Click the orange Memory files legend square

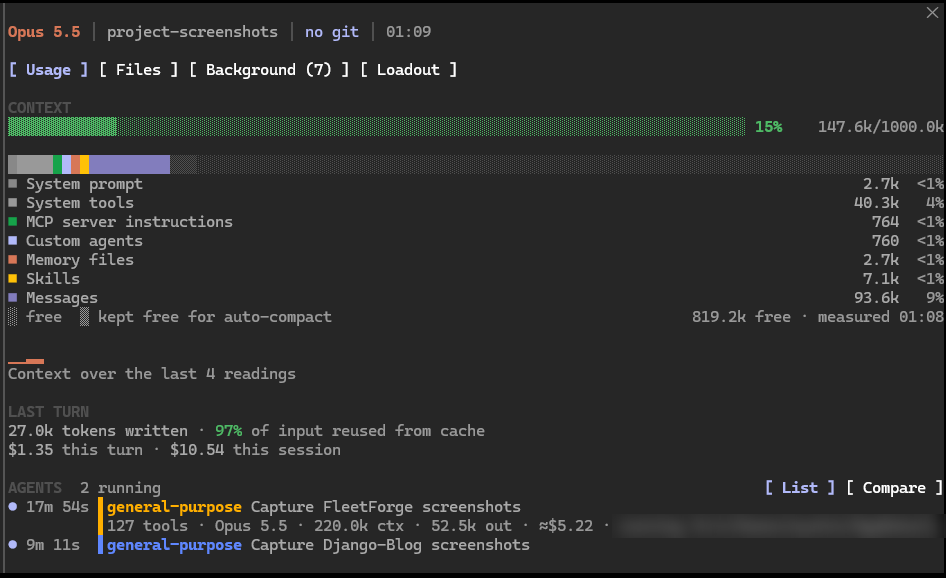(x=13, y=259)
